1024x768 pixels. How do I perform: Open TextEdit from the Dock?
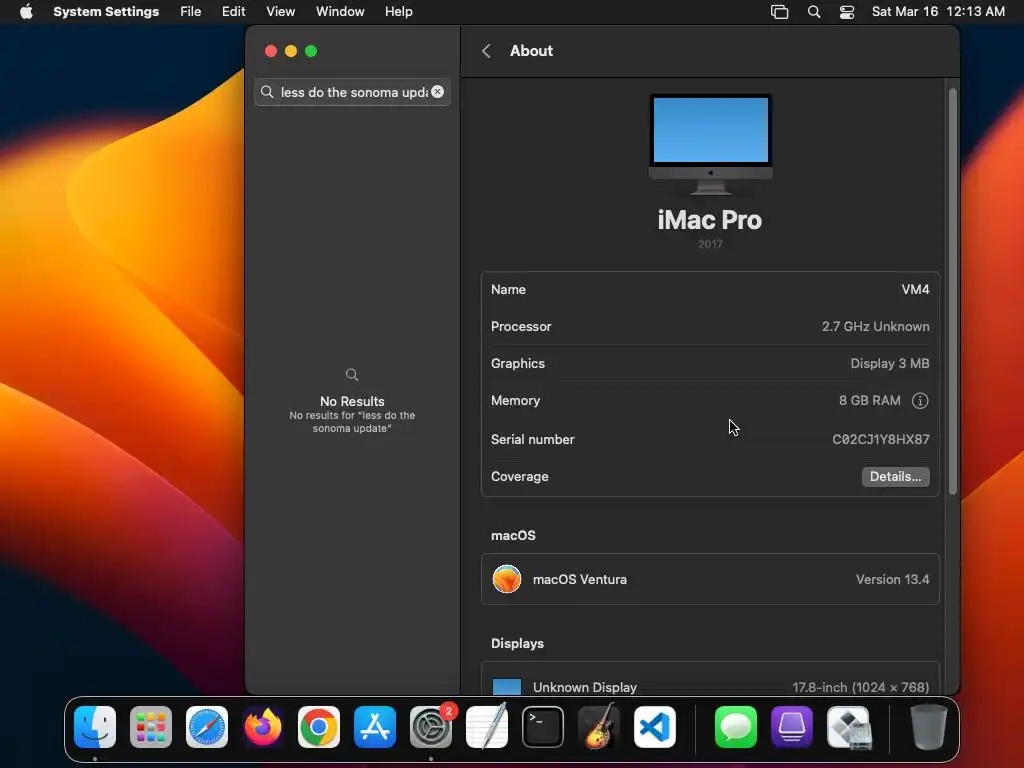[x=487, y=727]
